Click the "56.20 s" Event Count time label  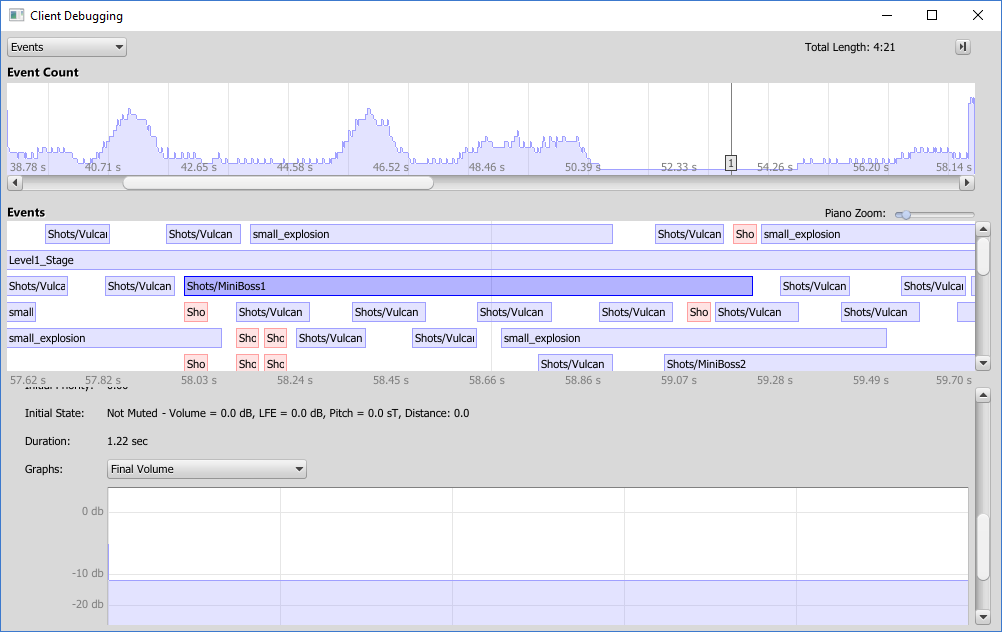[871, 167]
